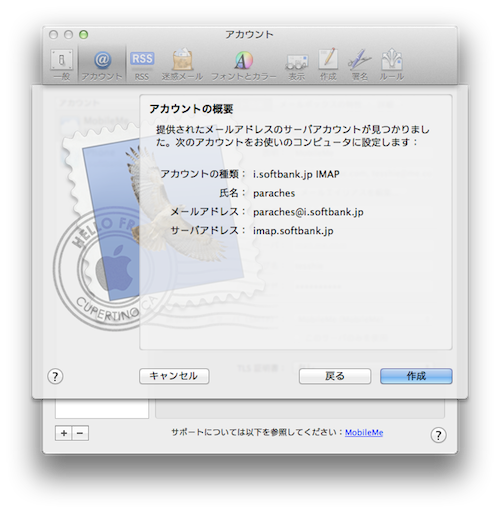Open the 作成 composing preferences icon
Viewport: 500px width, 513px height.
[x=328, y=65]
